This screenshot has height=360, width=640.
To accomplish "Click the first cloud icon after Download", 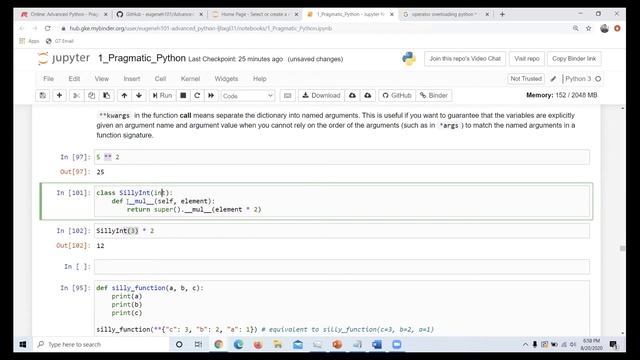I will [352, 96].
